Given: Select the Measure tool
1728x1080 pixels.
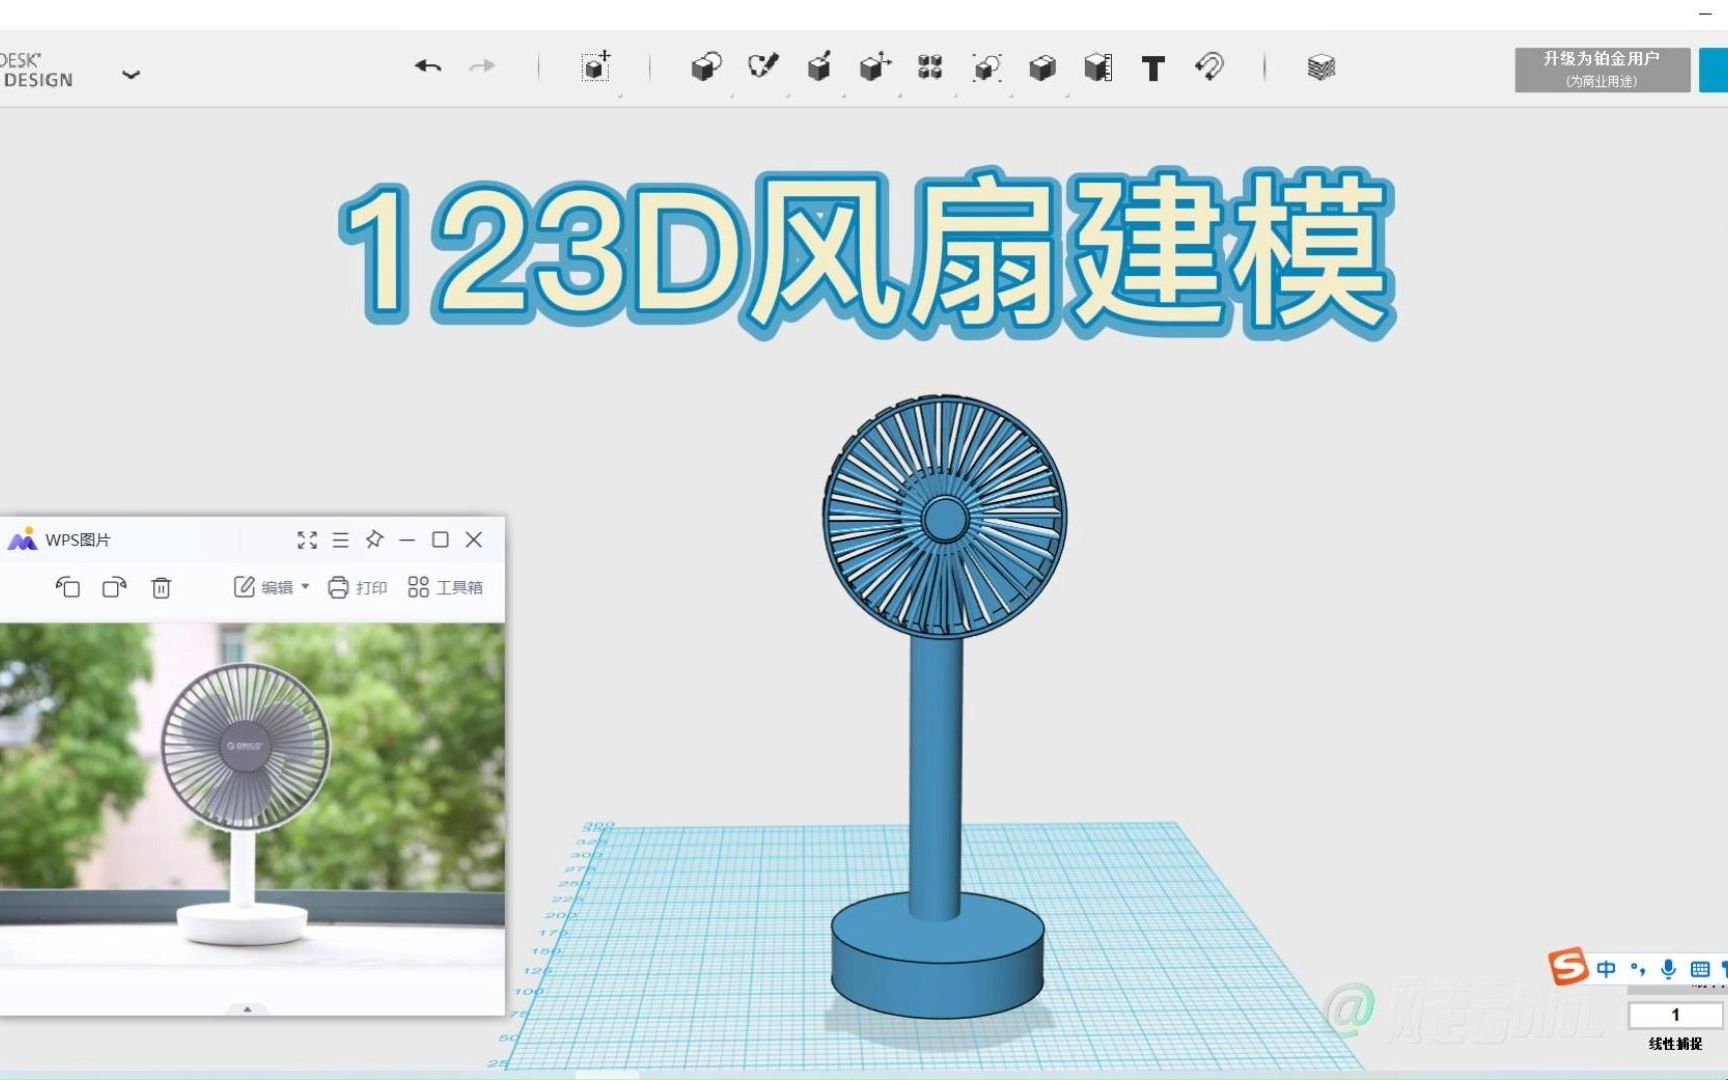Looking at the screenshot, I should point(1098,66).
